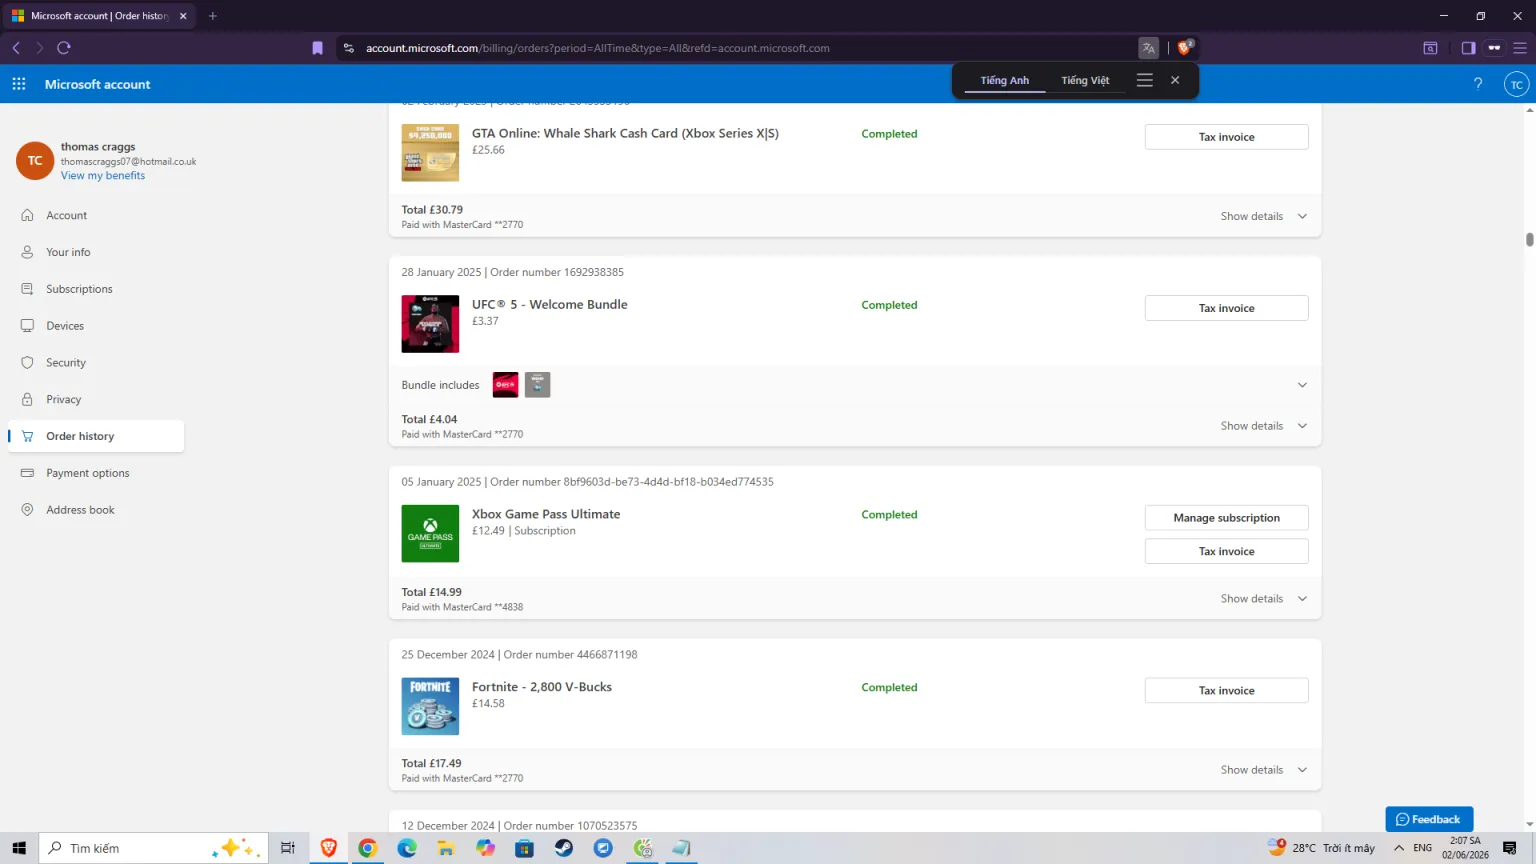
Task: Get Tax invoice for Xbox Game Pass
Action: pos(1226,551)
